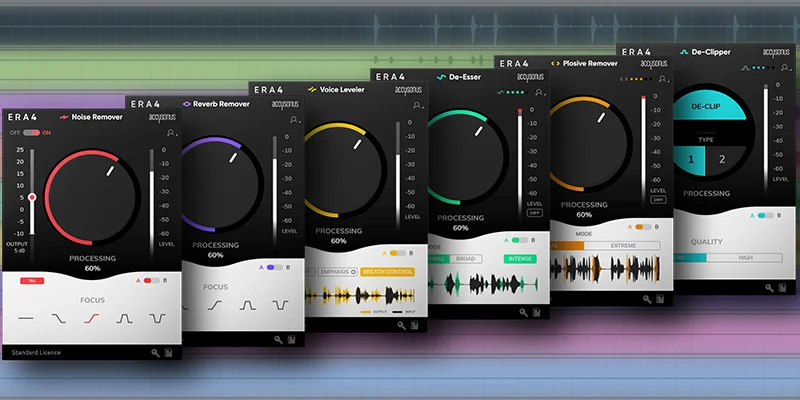Select BROAD mode in De-Esser
800x400 pixels.
[x=466, y=259]
